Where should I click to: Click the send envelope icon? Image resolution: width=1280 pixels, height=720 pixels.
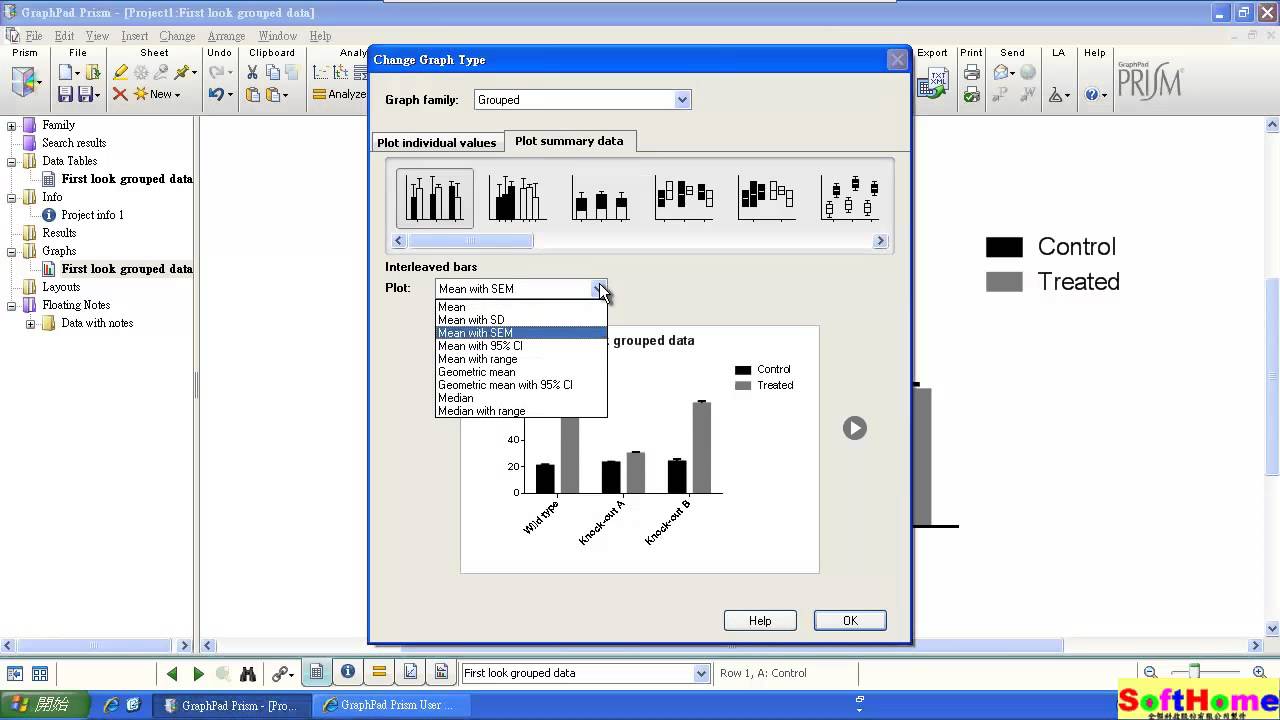click(1001, 72)
